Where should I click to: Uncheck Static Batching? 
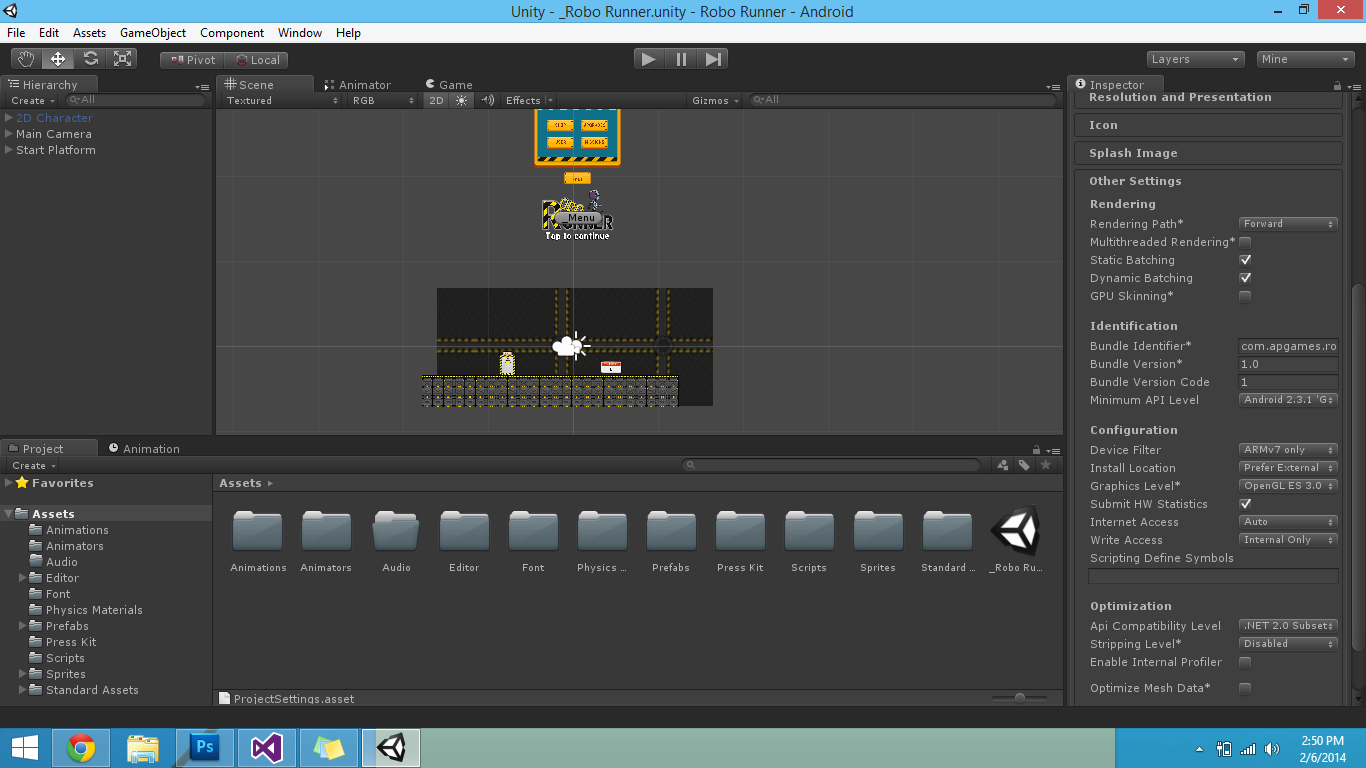pos(1245,260)
